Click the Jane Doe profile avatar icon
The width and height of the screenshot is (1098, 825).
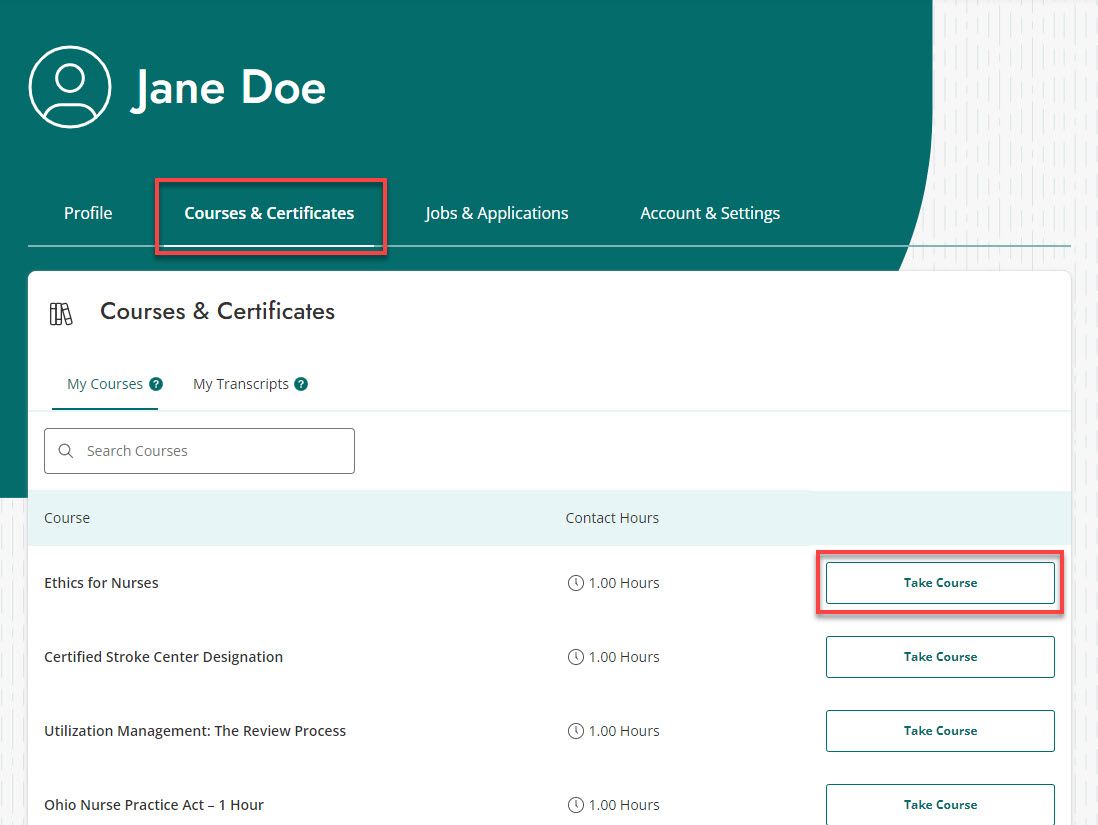[70, 87]
